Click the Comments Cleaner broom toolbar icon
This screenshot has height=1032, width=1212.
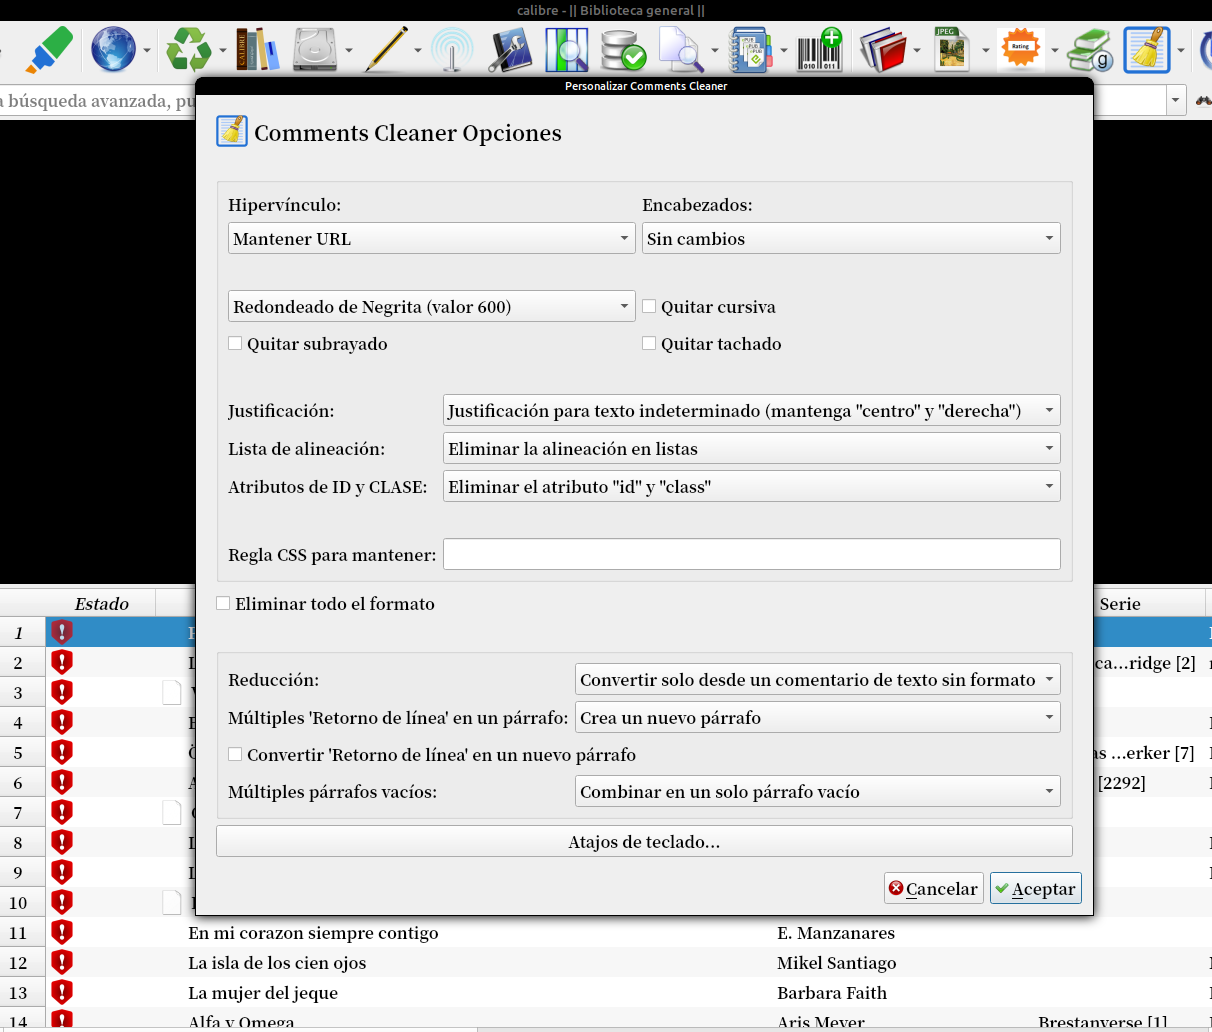pos(1147,49)
